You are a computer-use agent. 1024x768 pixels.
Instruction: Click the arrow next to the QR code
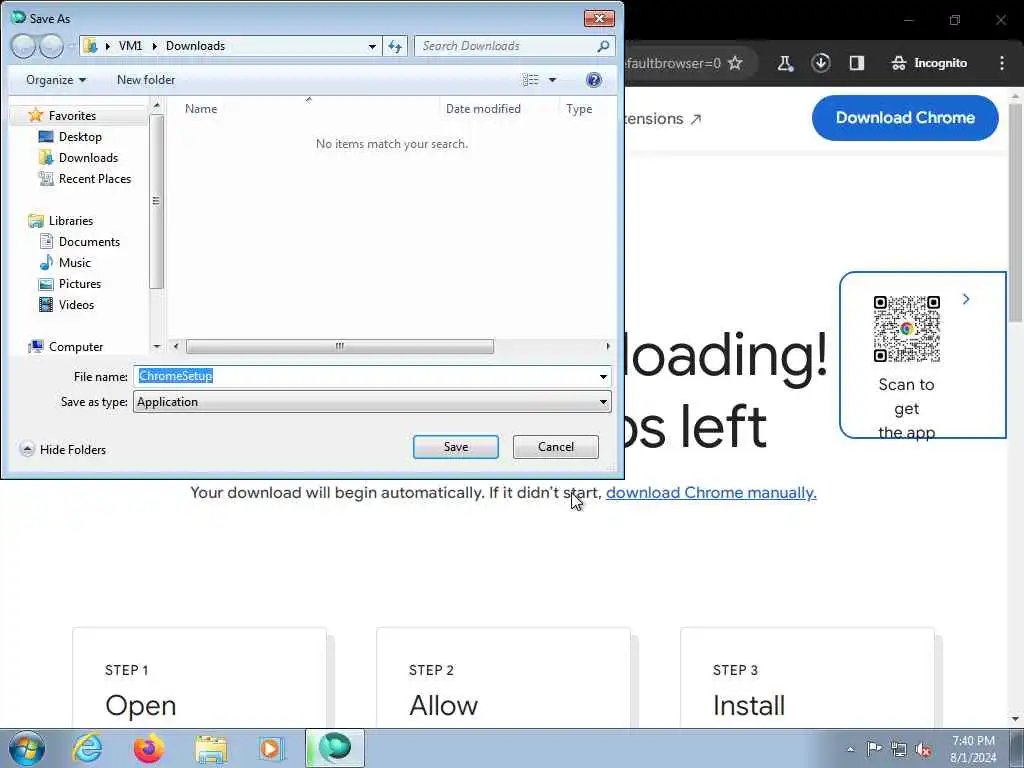point(966,299)
